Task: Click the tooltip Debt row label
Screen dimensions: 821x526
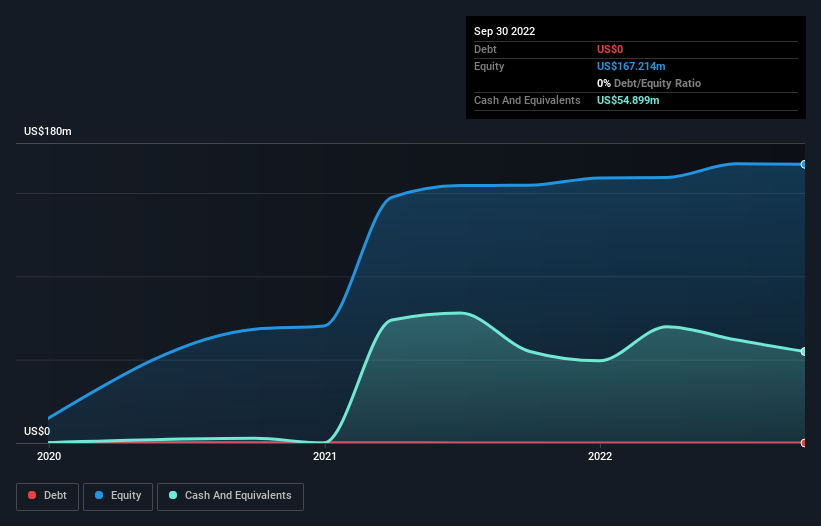Action: pos(485,49)
